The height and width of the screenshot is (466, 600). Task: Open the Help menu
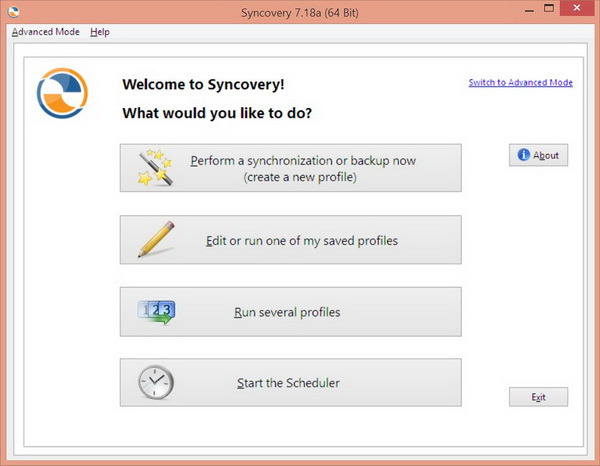[x=99, y=32]
